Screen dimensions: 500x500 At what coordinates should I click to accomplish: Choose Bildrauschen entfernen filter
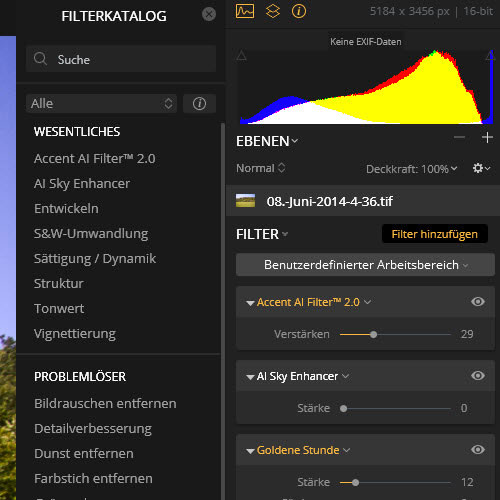click(x=105, y=404)
